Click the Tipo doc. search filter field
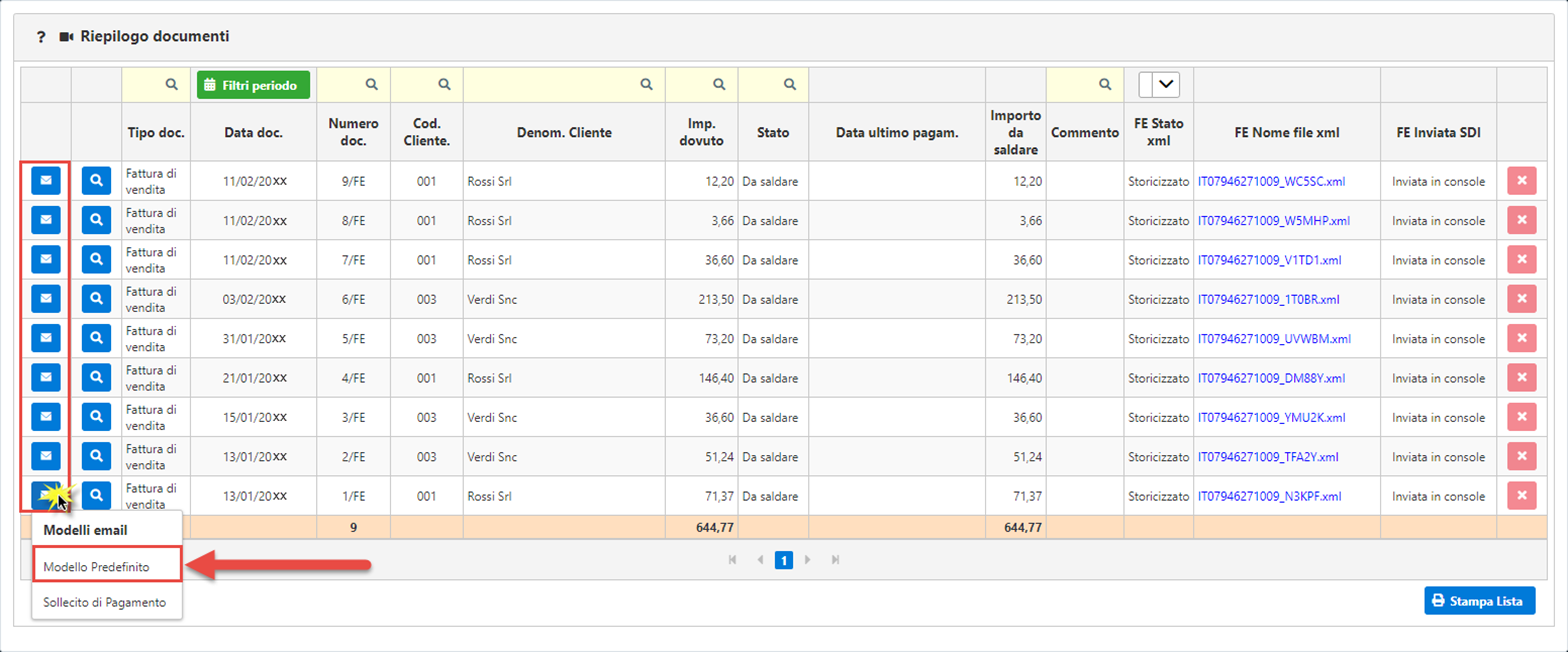This screenshot has height=652, width=1568. [156, 85]
